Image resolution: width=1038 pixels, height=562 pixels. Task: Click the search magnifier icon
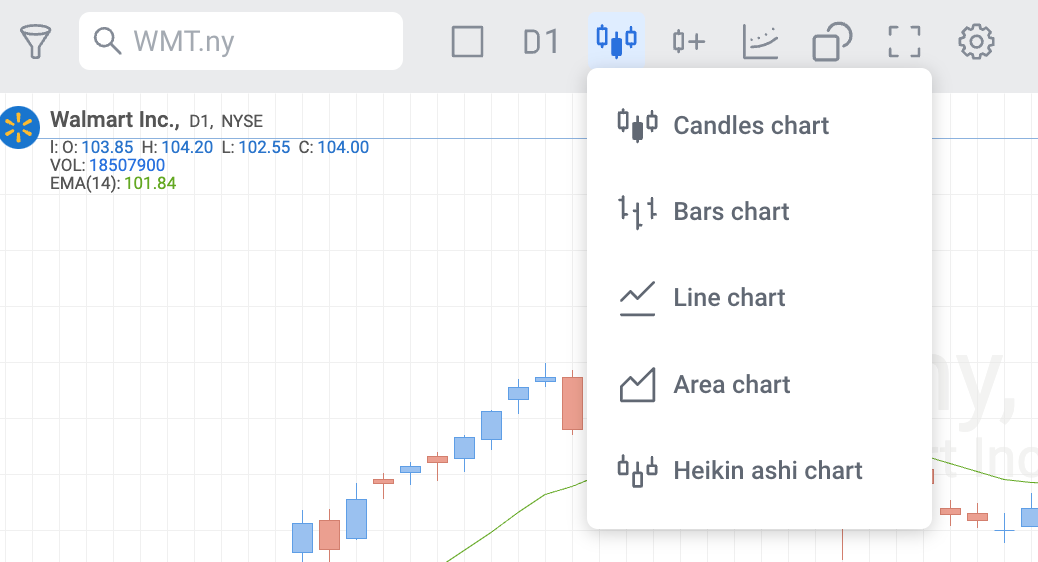pyautogui.click(x=106, y=41)
